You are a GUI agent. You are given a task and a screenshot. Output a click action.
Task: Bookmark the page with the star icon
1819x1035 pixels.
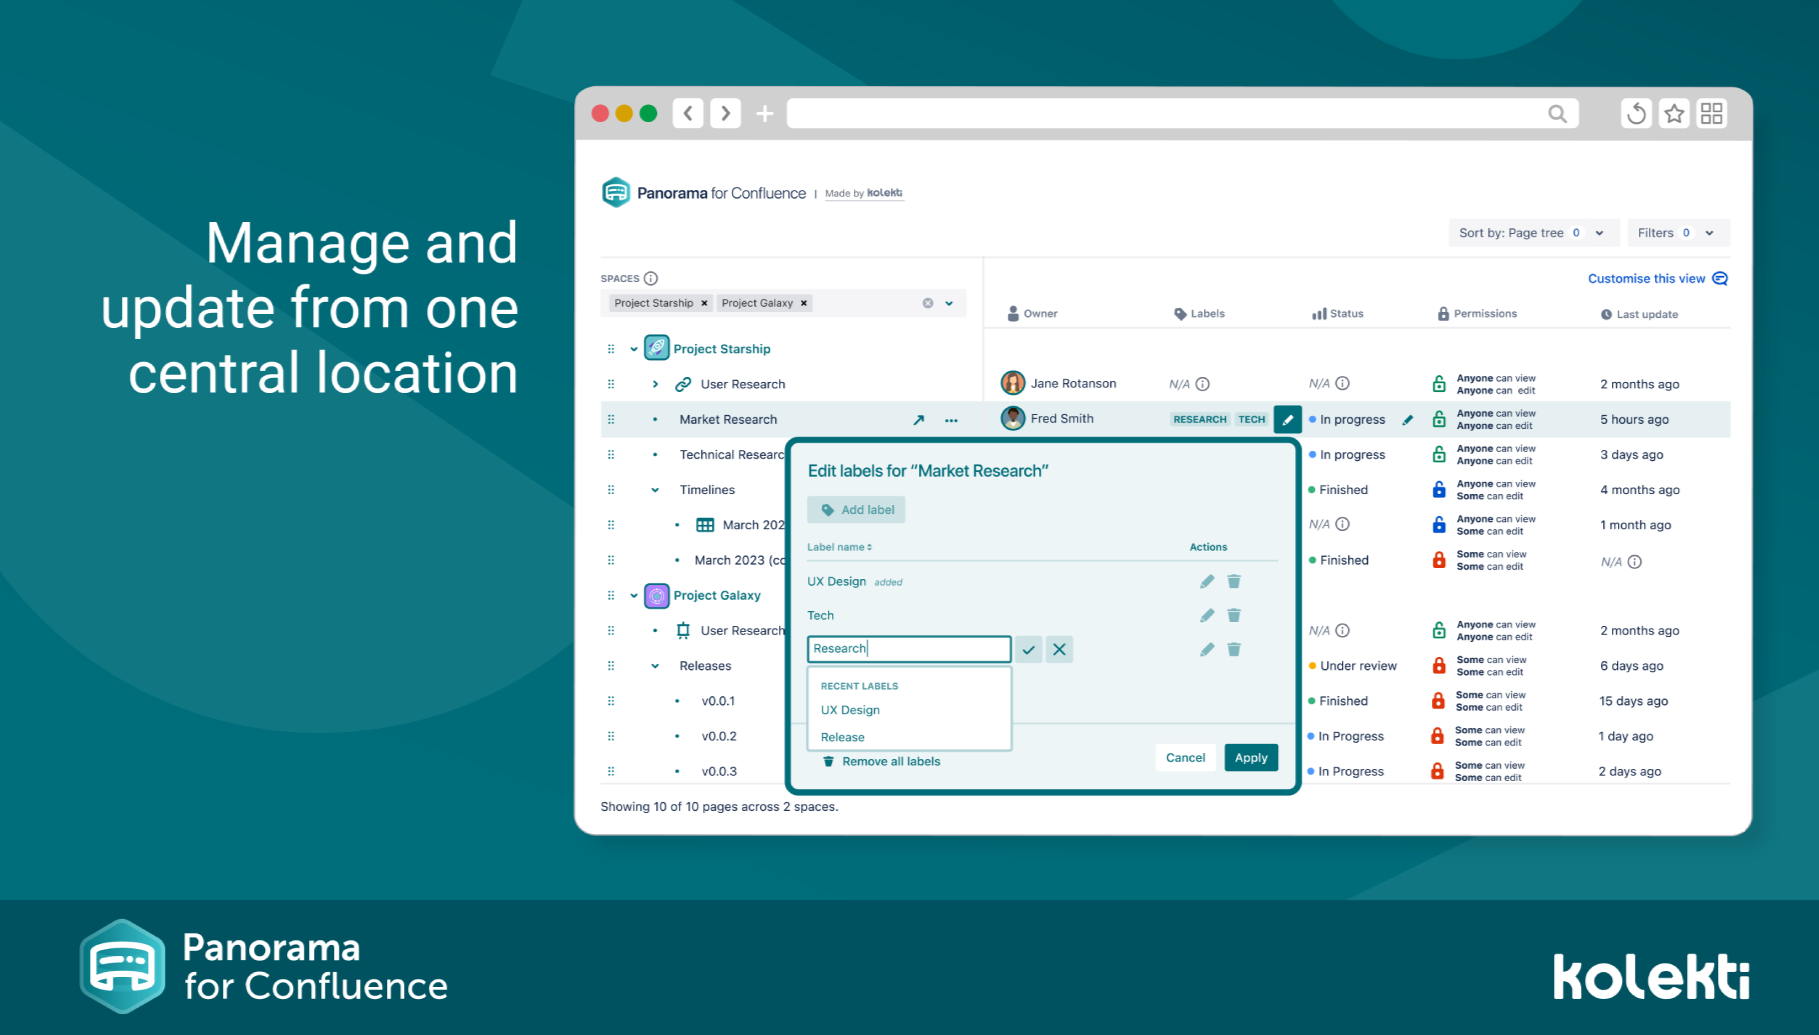tap(1674, 114)
